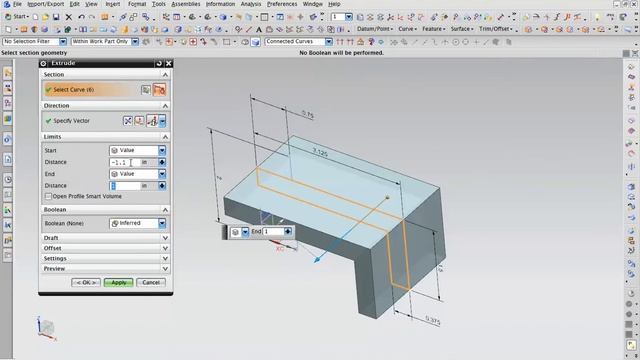Click the rectangle selection icon in selection bar

point(227,42)
